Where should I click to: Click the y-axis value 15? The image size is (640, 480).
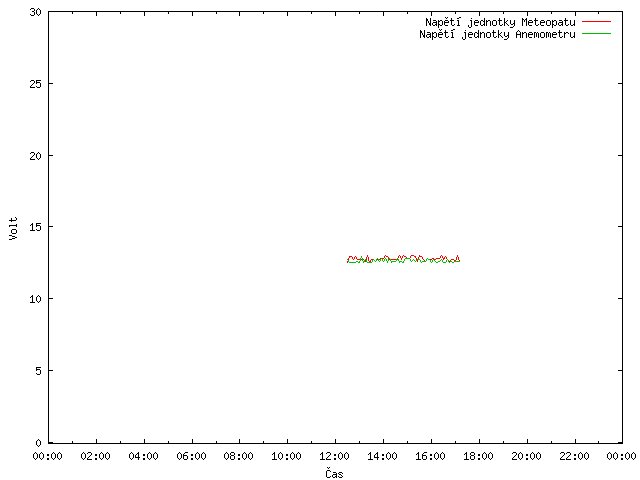(x=36, y=227)
